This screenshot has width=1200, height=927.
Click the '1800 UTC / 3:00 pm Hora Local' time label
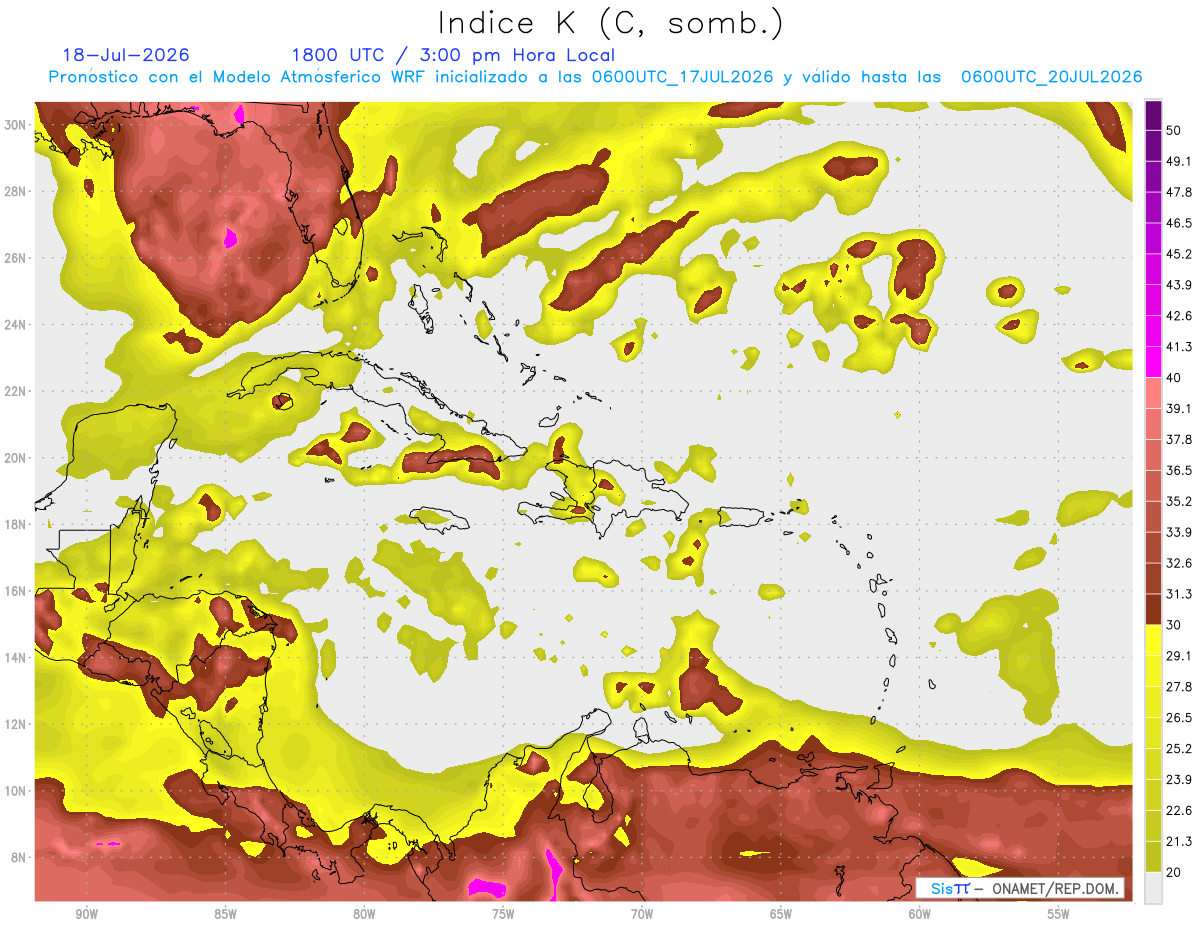pyautogui.click(x=453, y=55)
